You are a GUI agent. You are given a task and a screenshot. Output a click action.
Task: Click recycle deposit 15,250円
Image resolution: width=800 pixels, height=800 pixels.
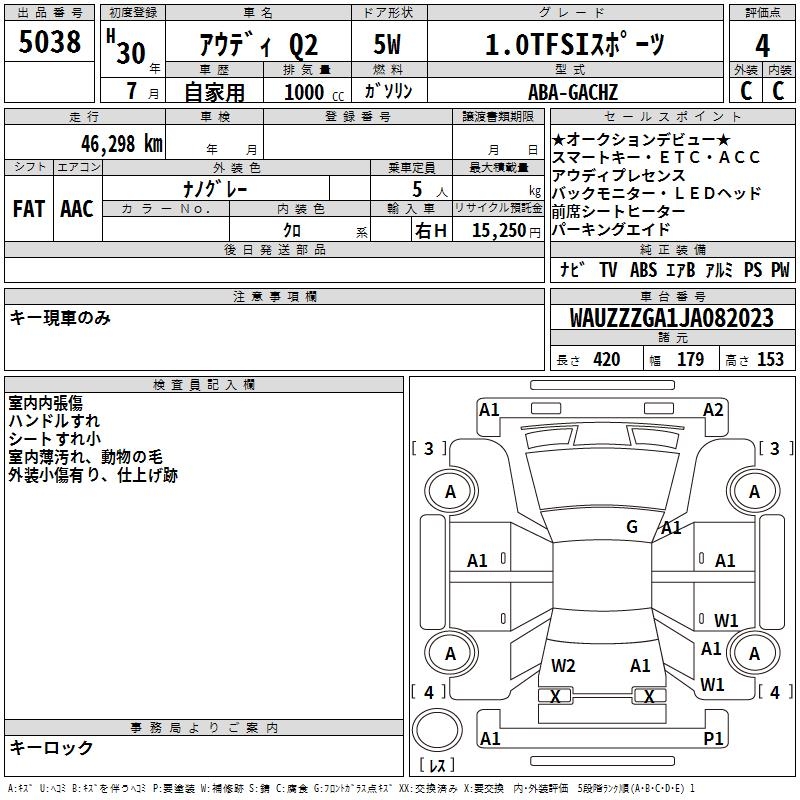pos(506,231)
